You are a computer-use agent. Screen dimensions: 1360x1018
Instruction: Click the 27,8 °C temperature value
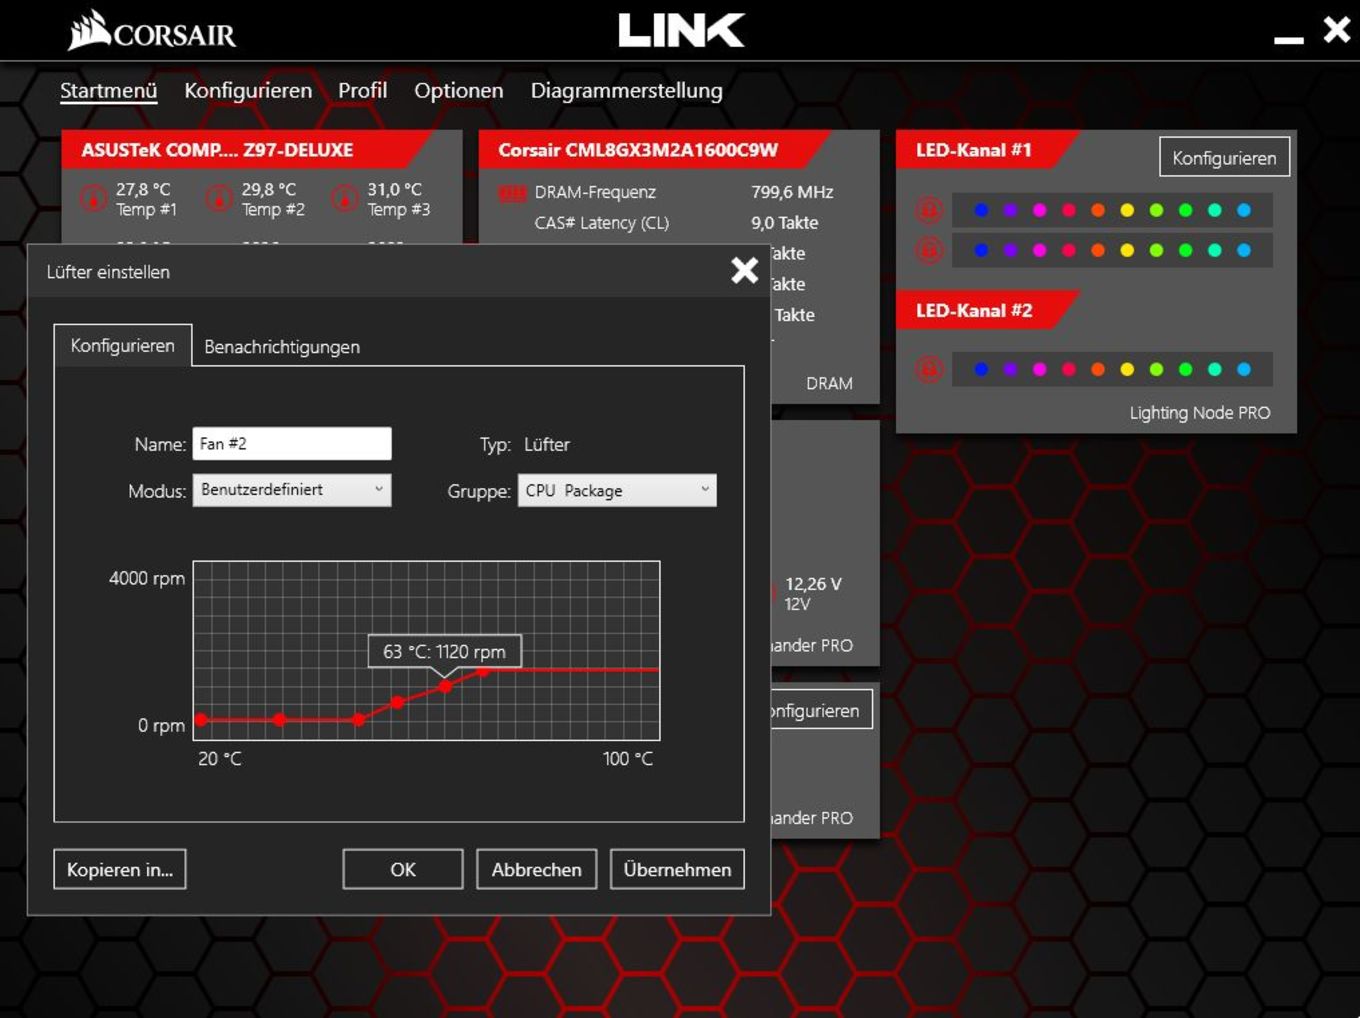[x=143, y=189]
